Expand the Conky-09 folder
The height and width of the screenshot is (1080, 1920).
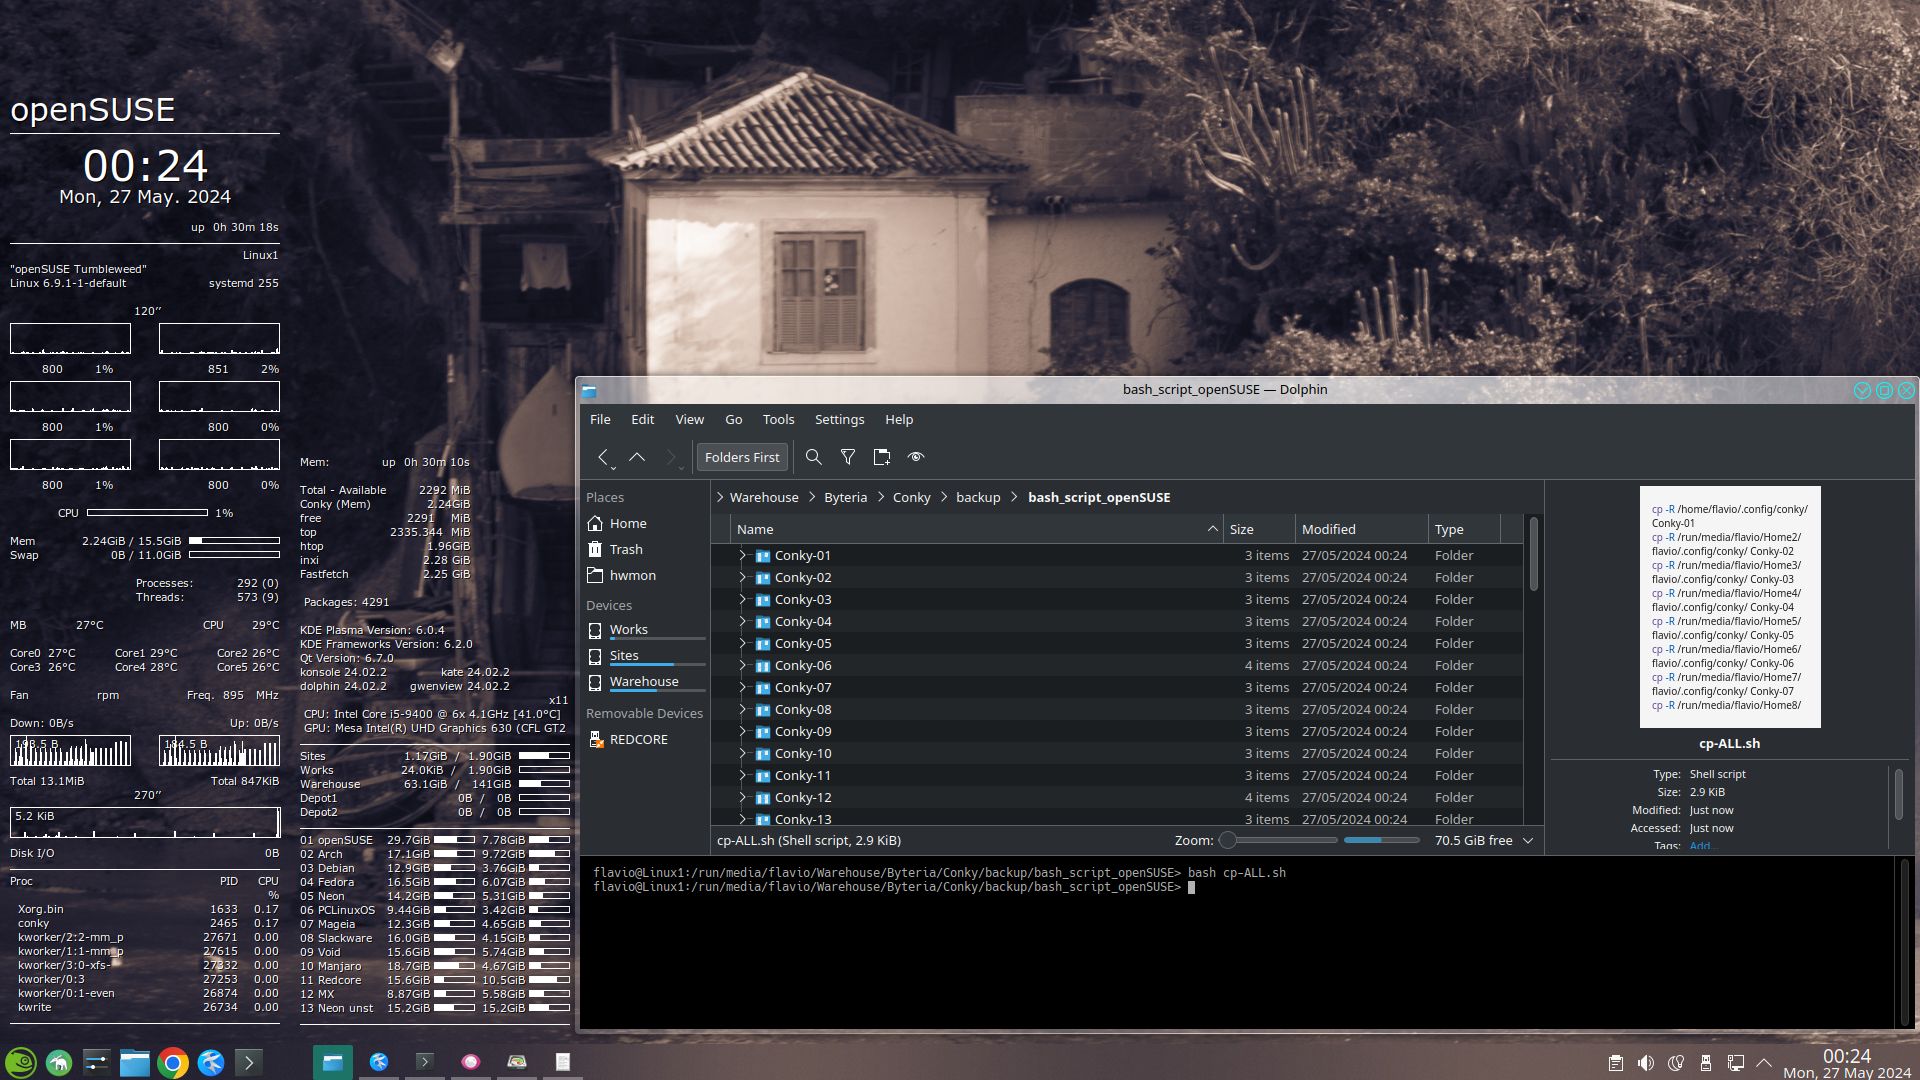(x=742, y=731)
